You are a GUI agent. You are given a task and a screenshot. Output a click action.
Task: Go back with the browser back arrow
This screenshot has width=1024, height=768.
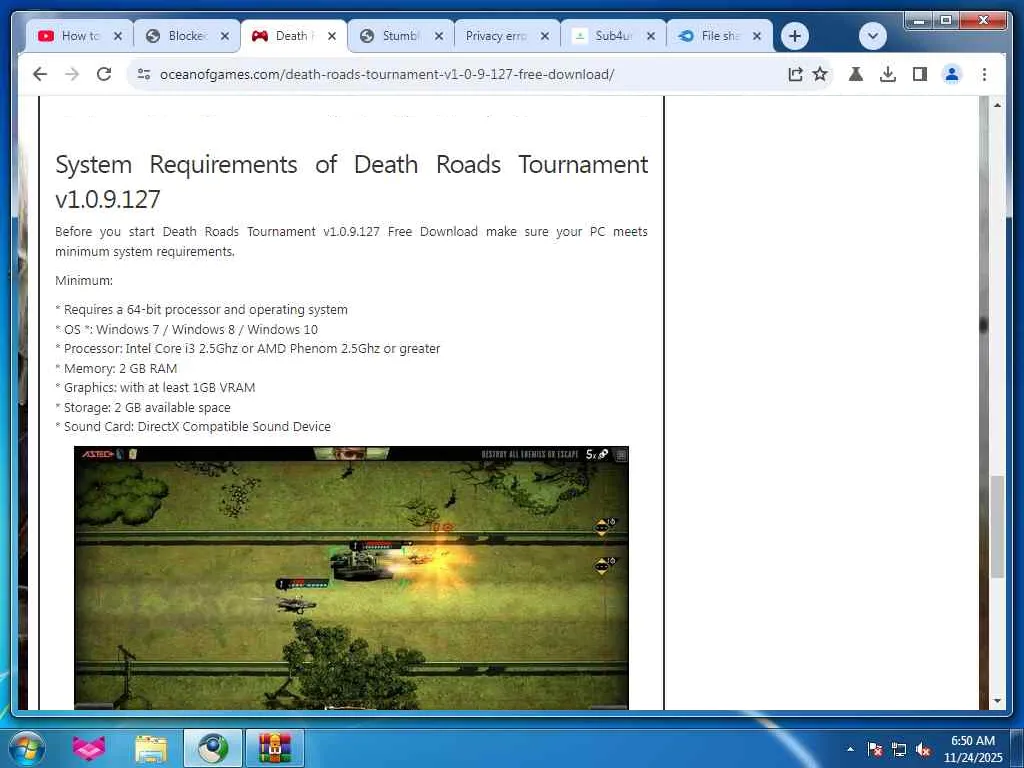click(x=40, y=74)
